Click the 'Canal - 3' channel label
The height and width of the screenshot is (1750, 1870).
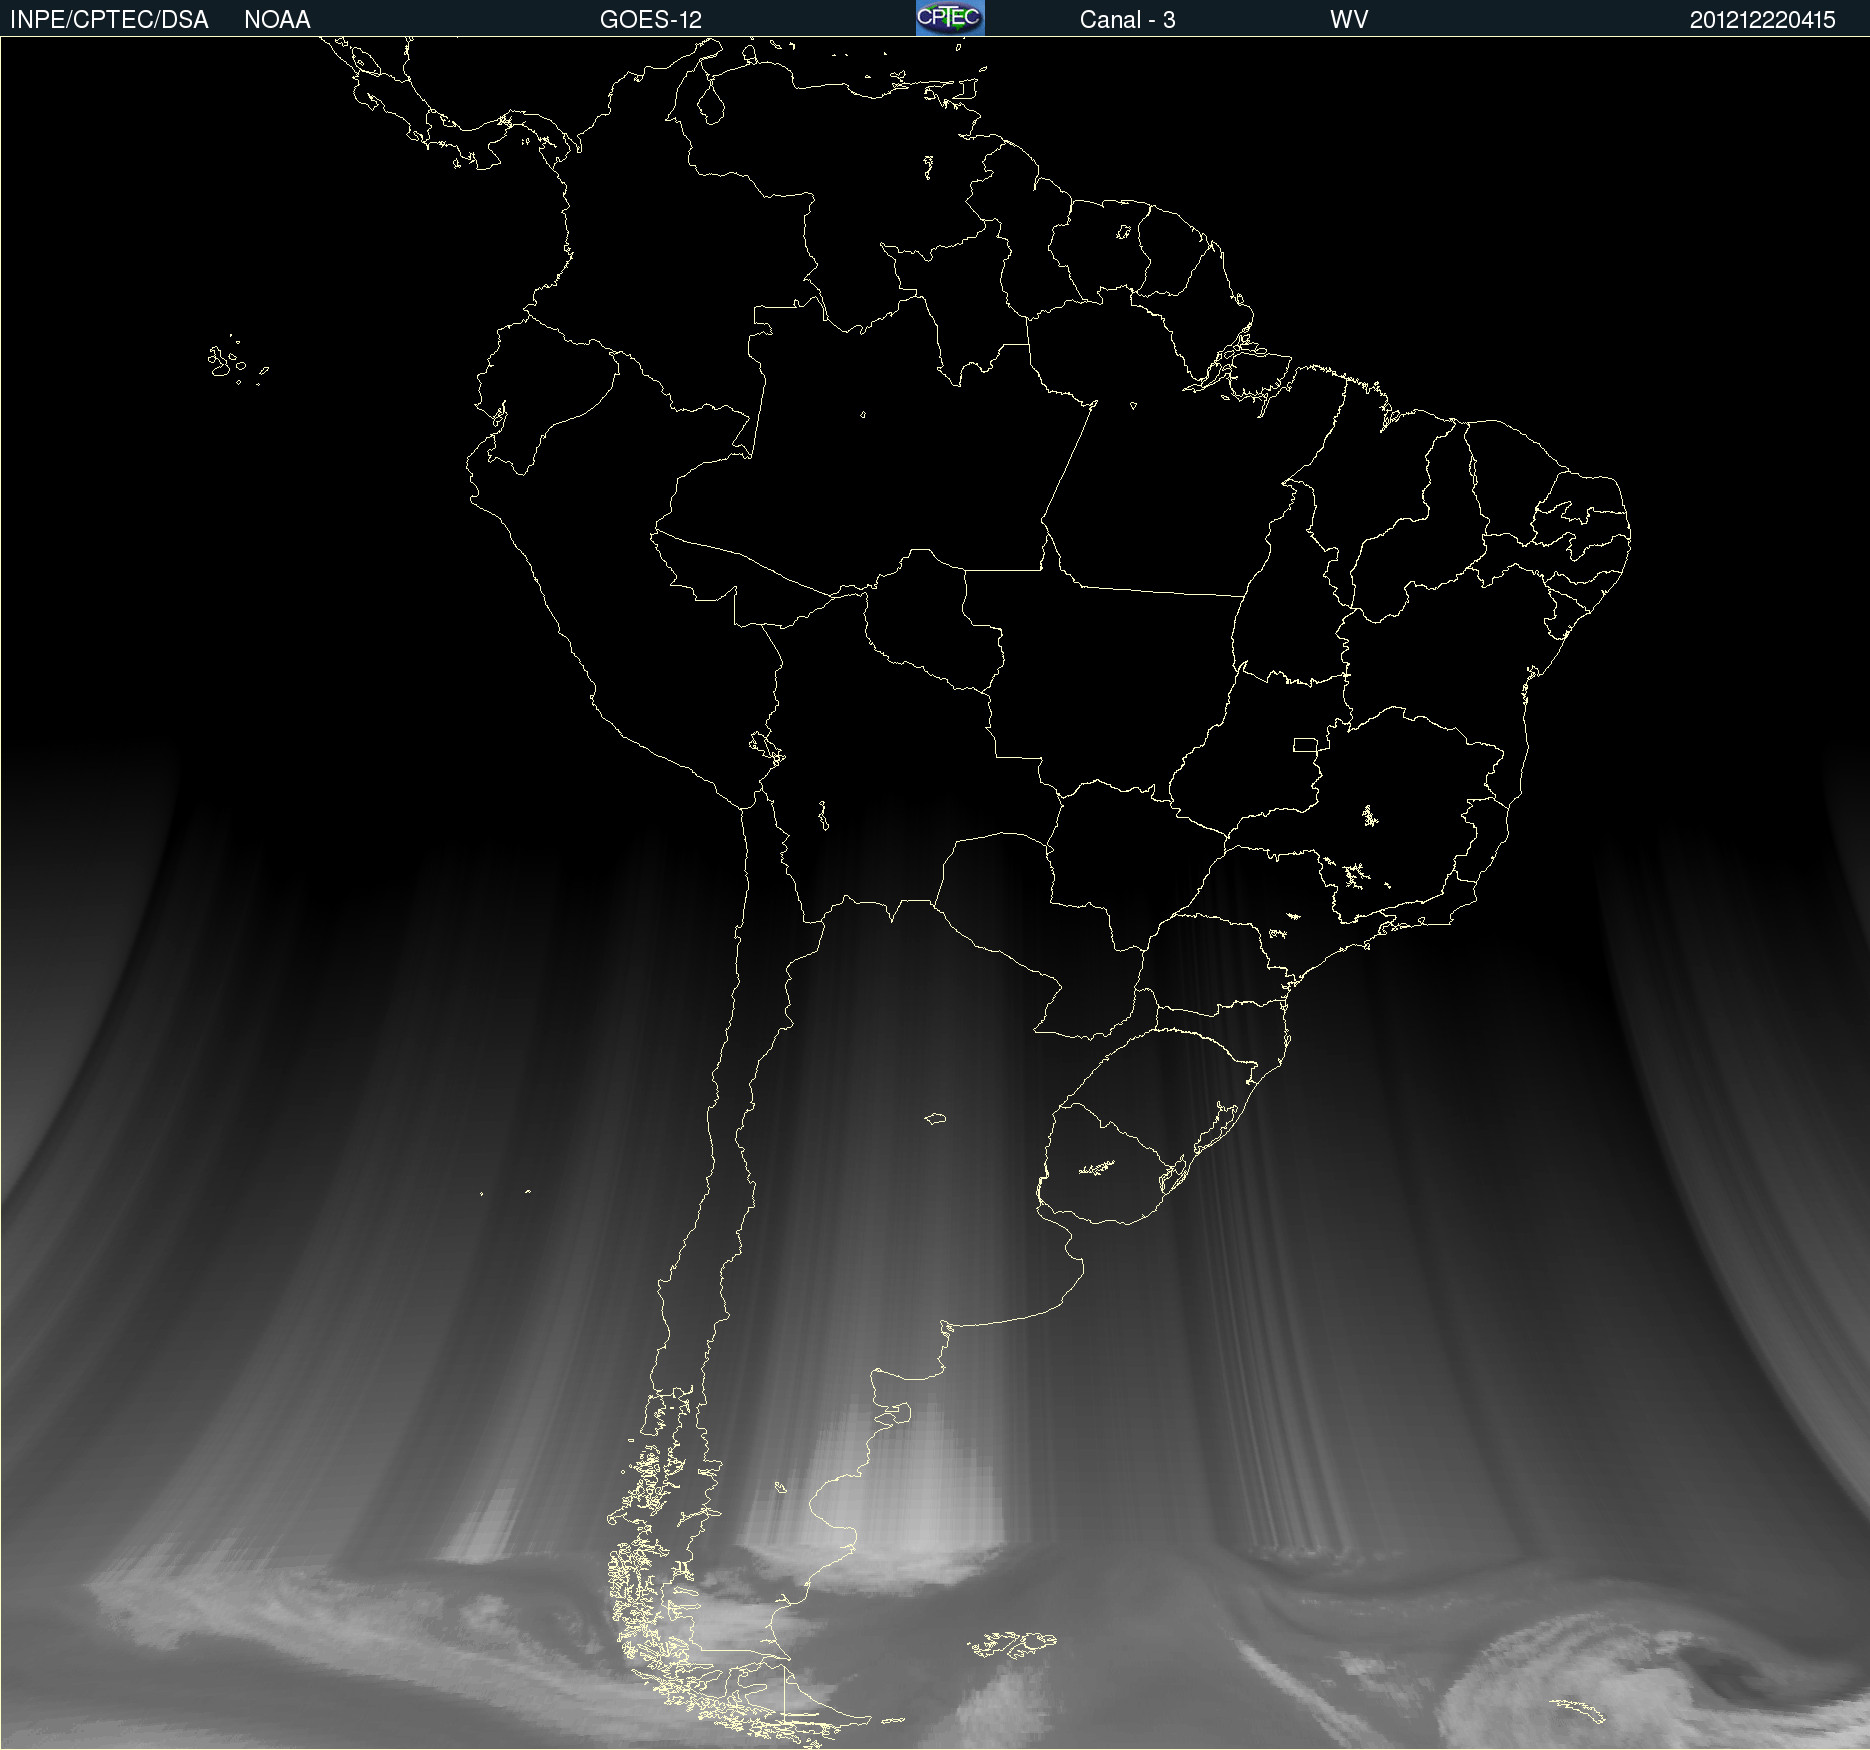(1127, 20)
